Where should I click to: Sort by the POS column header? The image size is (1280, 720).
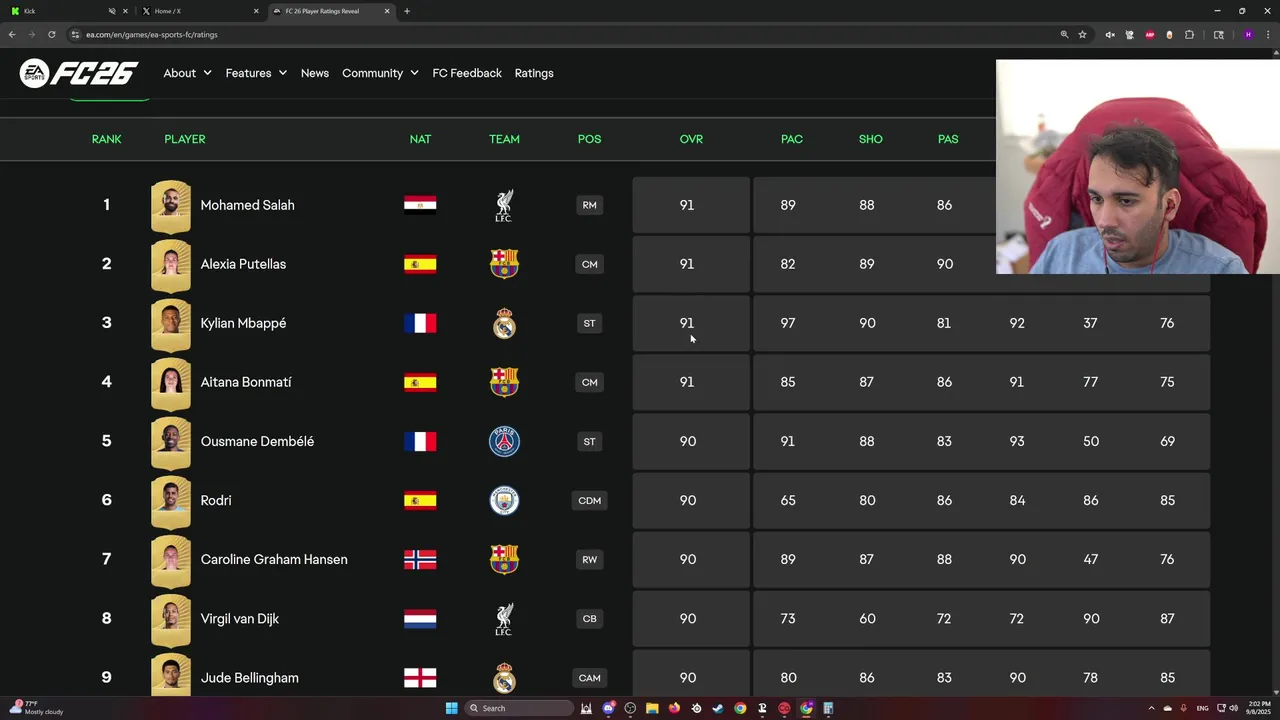[x=589, y=139]
